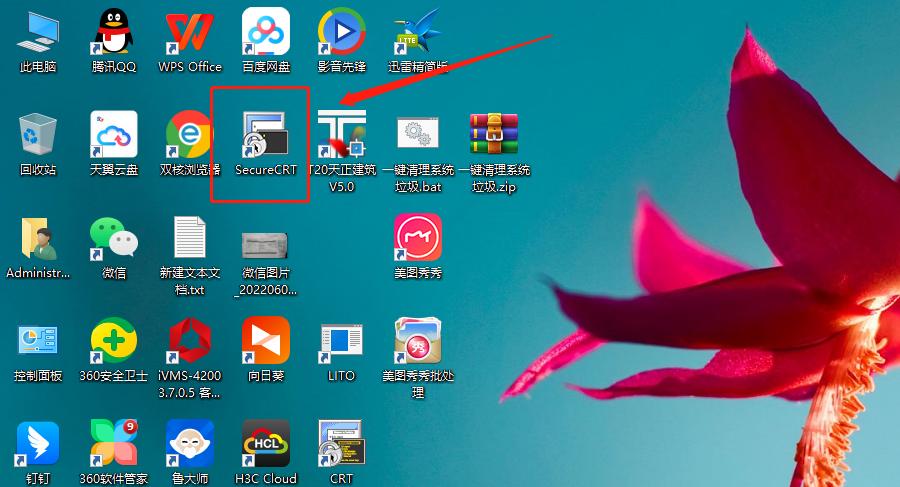The height and width of the screenshot is (487, 900).
Task: Open the T20天正建筑 V5.0 shortcut
Action: [342, 134]
